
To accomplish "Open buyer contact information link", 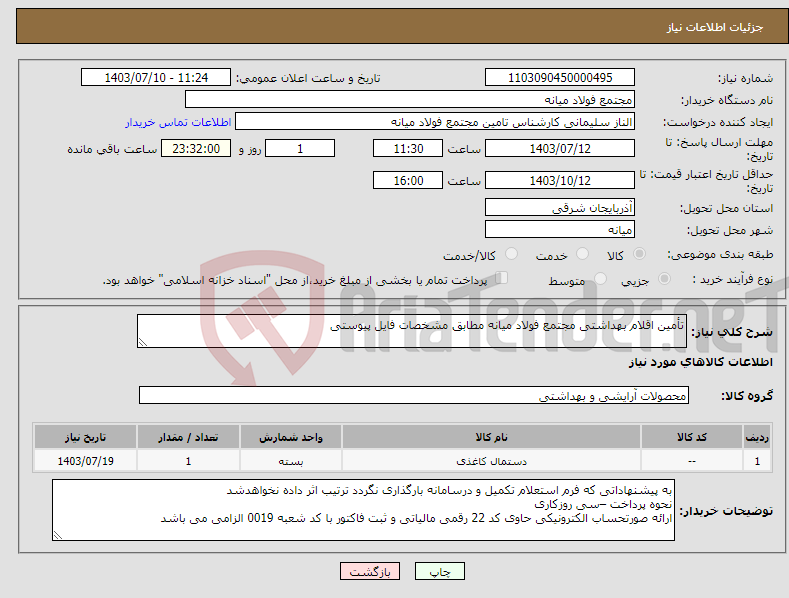I will tap(178, 122).
